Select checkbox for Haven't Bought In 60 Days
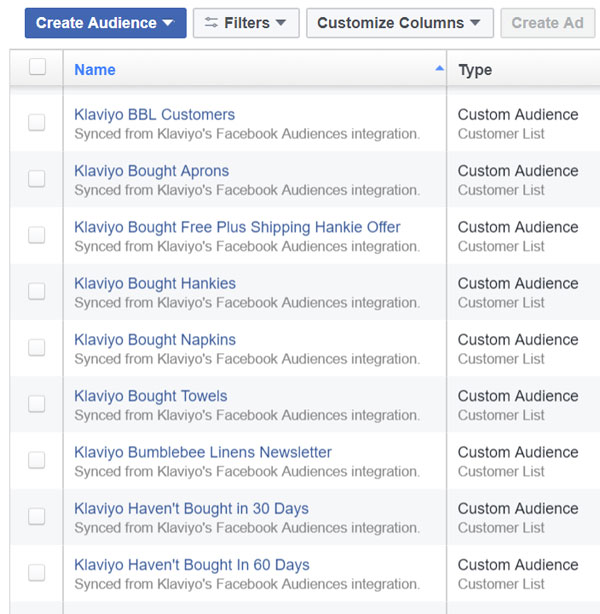Image resolution: width=600 pixels, height=614 pixels. pyautogui.click(x=36, y=572)
